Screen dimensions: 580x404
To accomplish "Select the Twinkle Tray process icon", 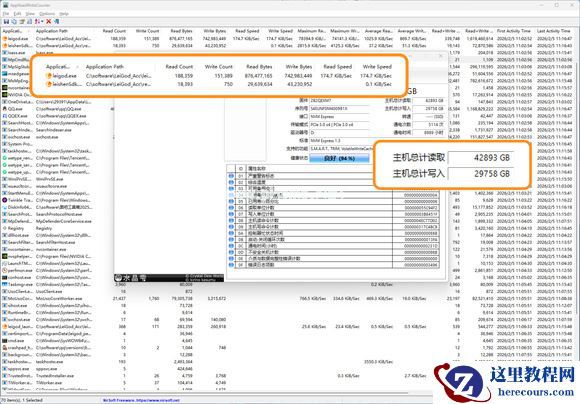I will pos(5,200).
